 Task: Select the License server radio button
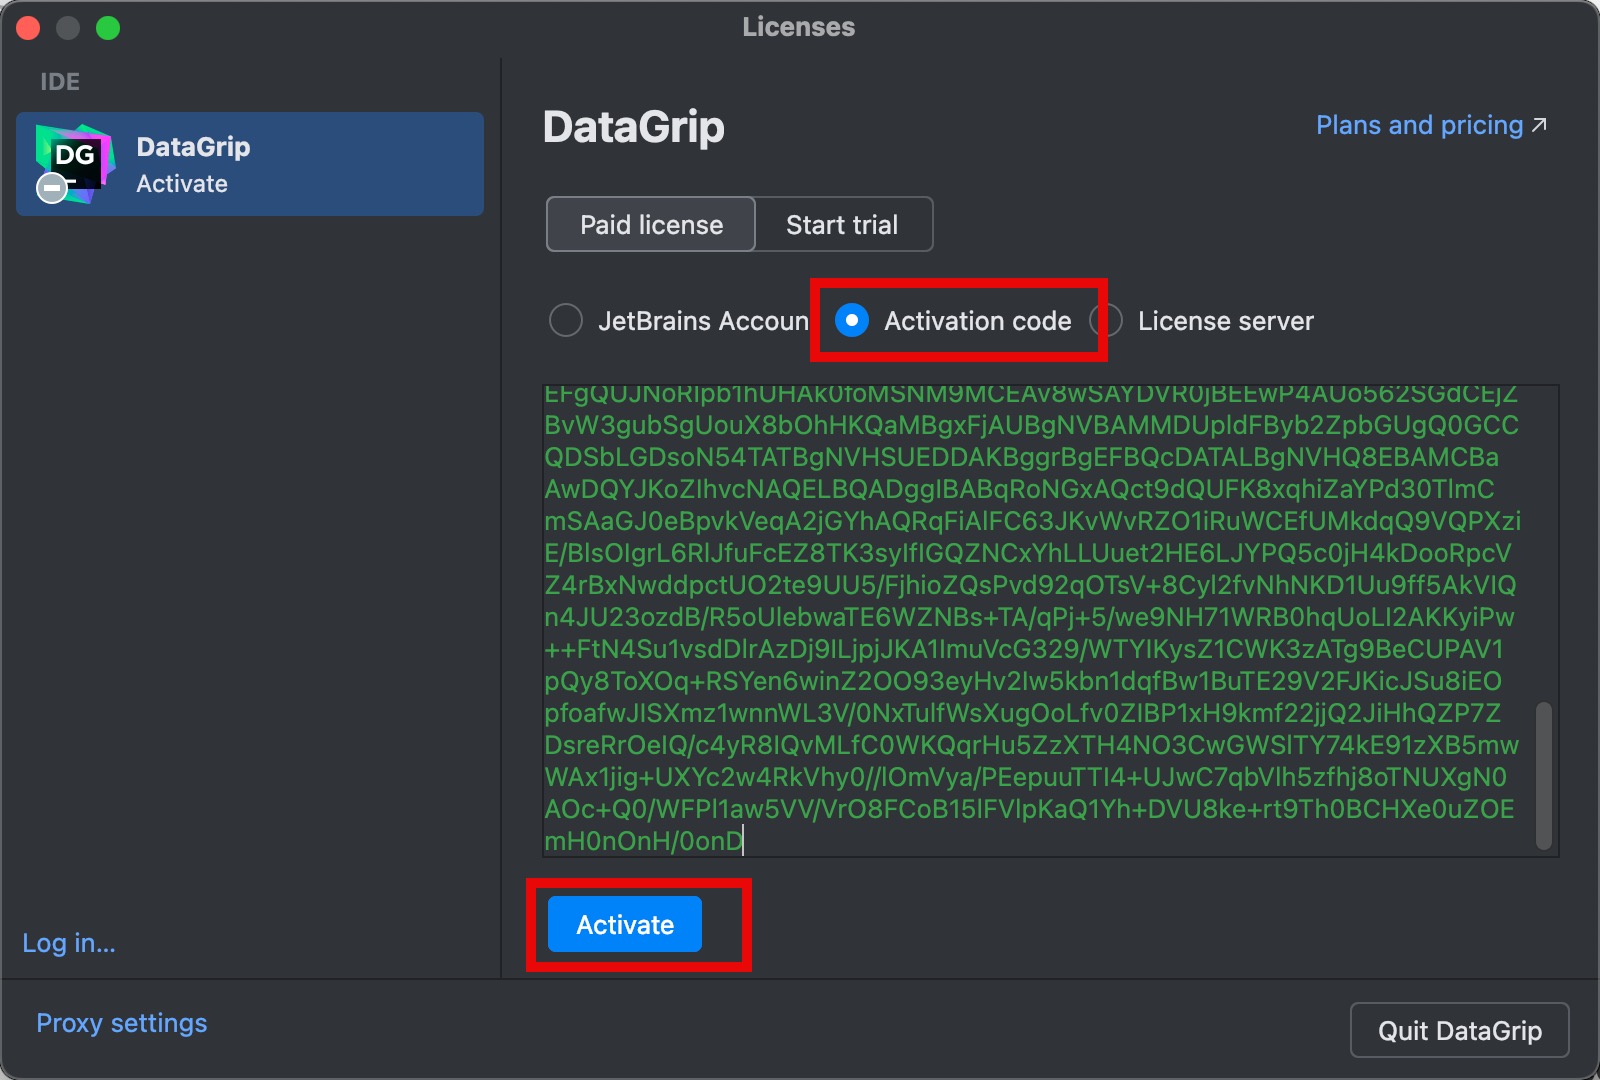[1108, 321]
